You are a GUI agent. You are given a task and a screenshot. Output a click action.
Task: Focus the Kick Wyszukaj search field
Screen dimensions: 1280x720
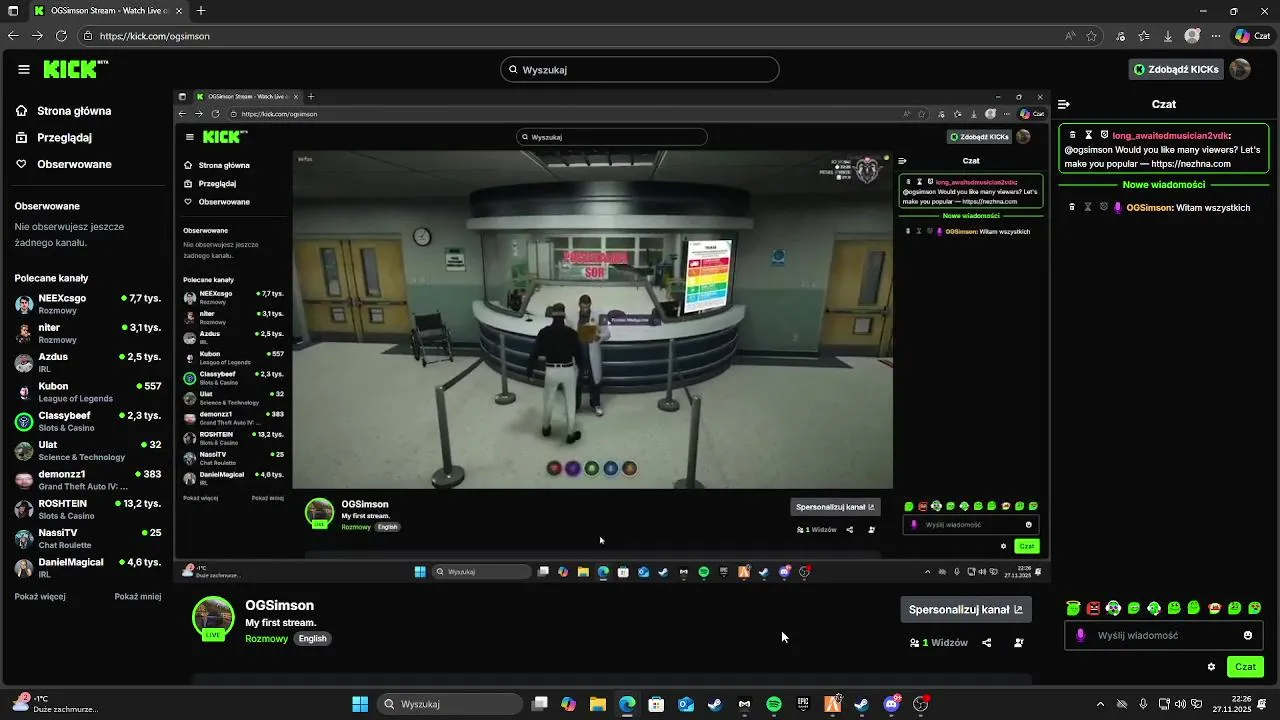point(640,70)
